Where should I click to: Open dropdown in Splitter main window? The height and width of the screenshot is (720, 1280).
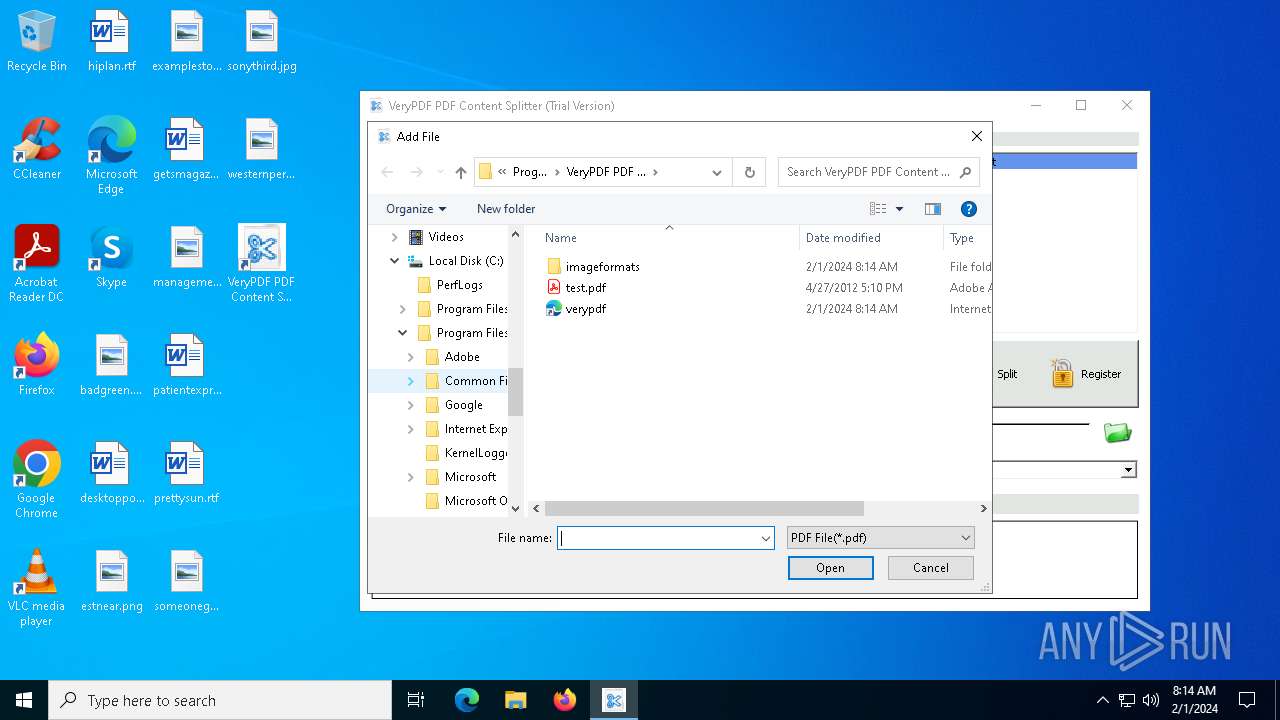pos(1128,470)
